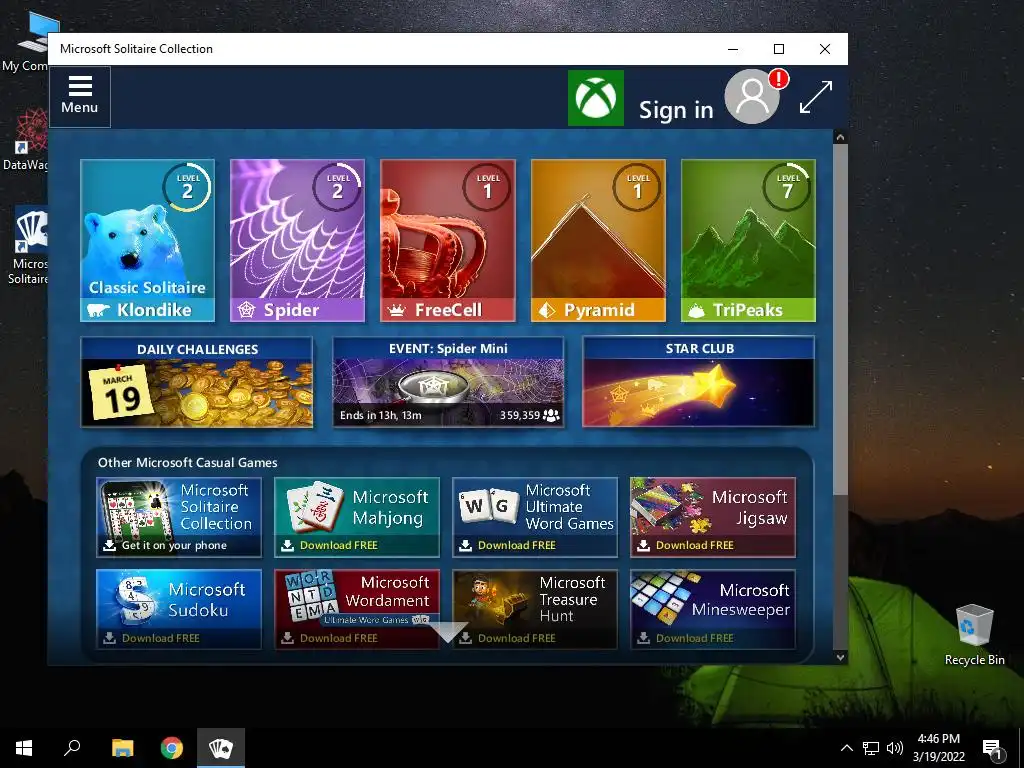Click Pyramid level 1 progress ring

coord(637,187)
